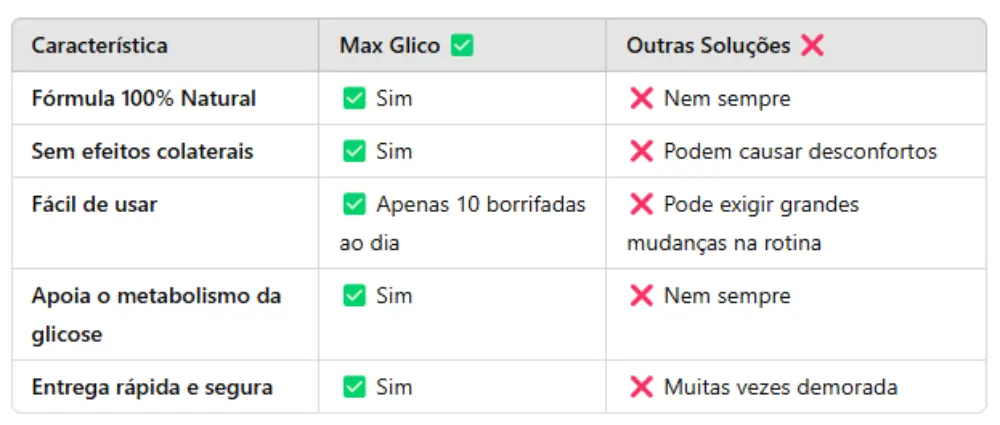Click the Sem efeitos colaterais label

[142, 151]
